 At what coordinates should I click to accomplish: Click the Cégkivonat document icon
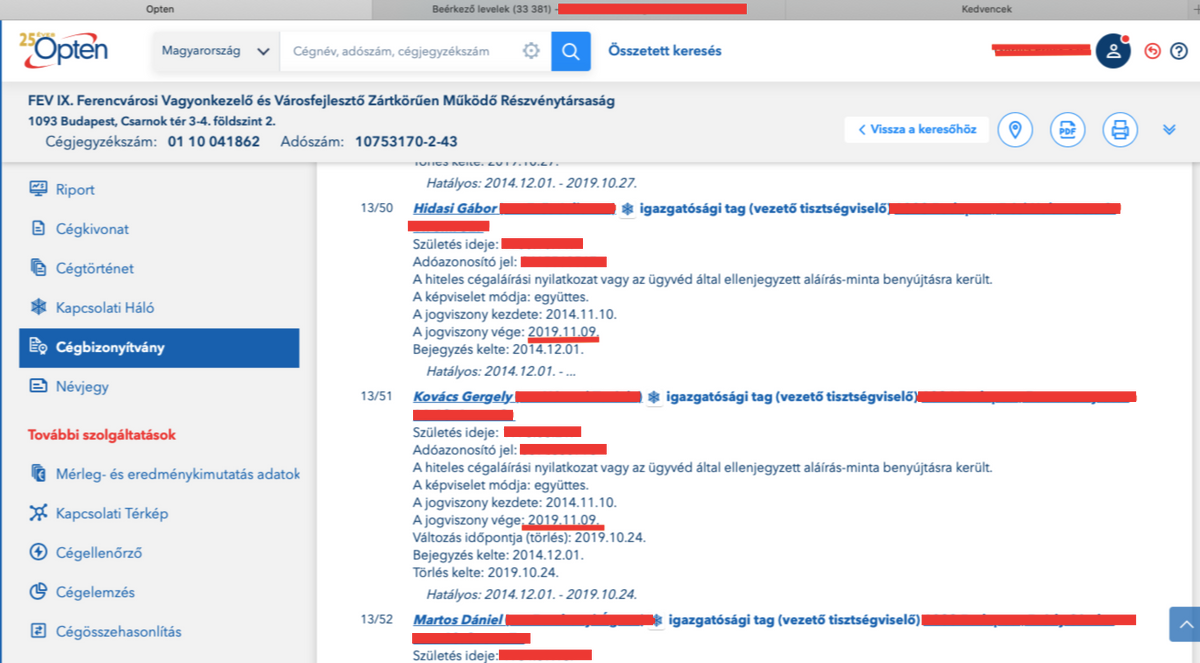(39, 229)
